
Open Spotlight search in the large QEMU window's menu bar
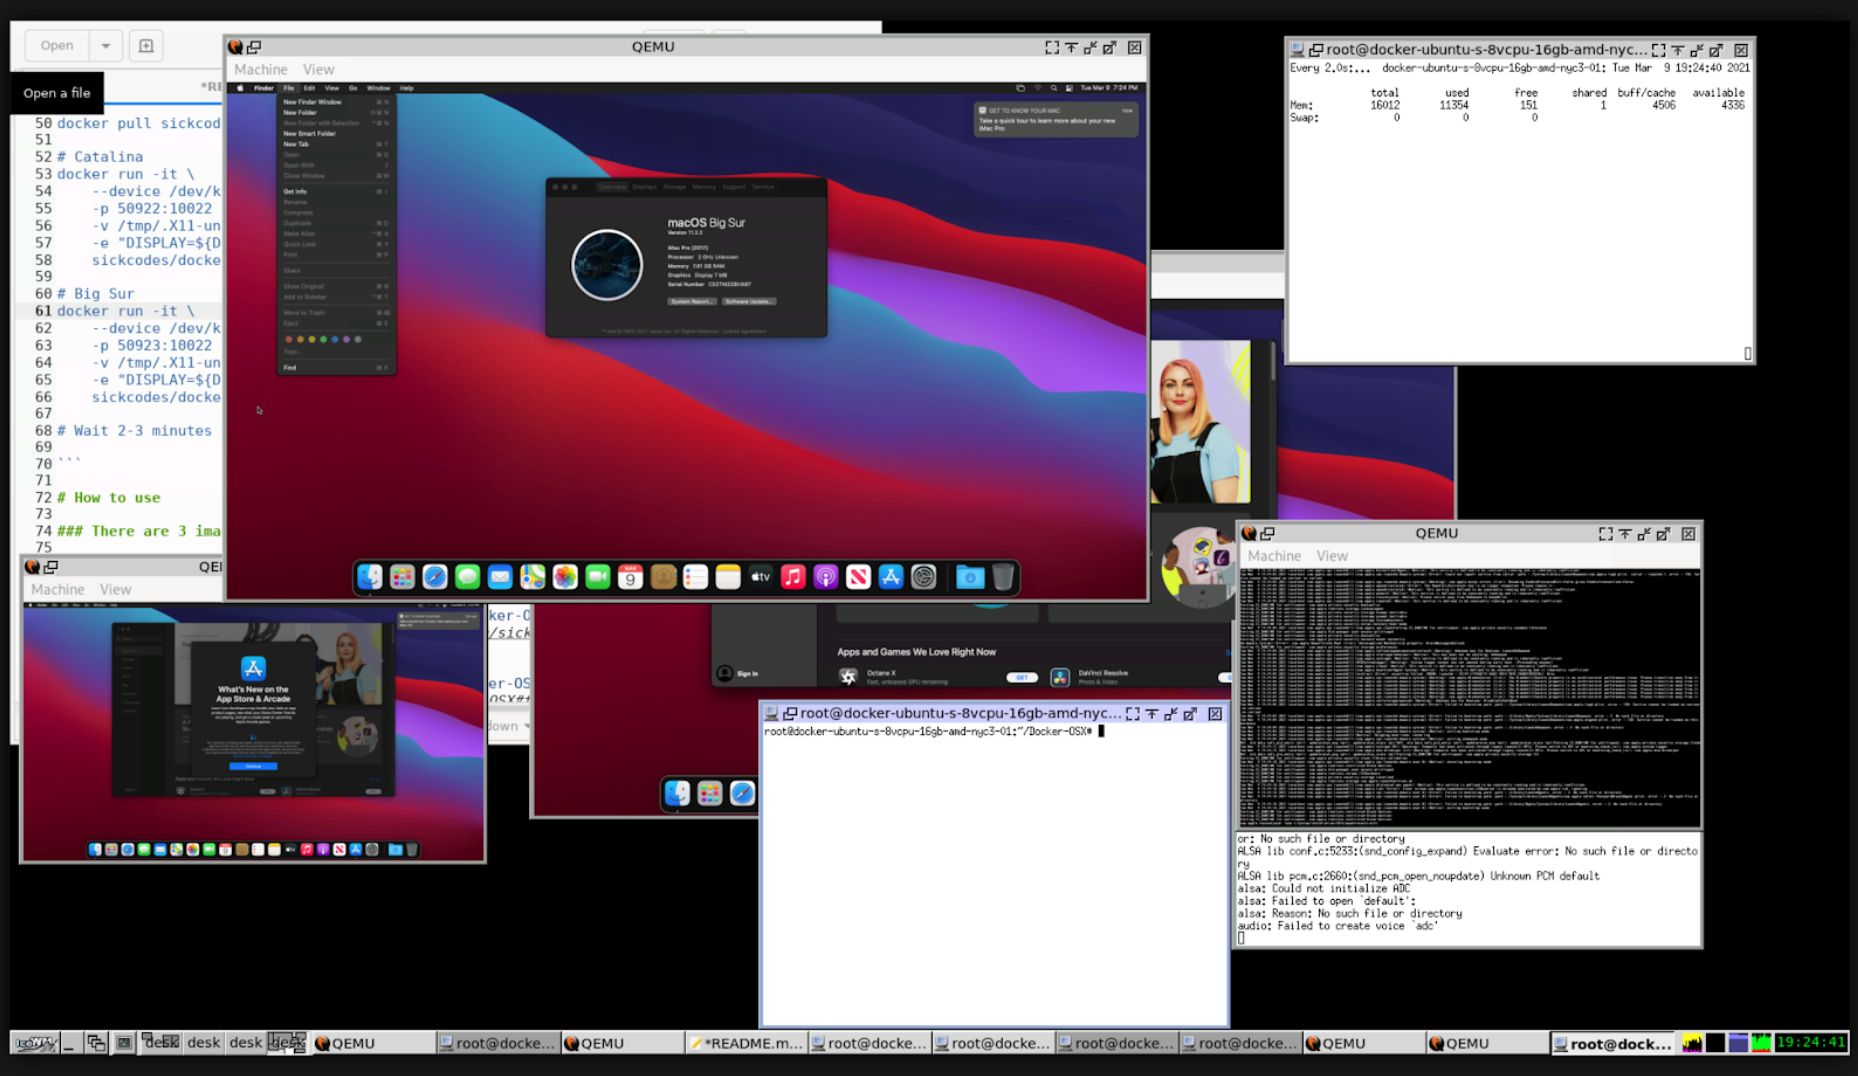tap(1053, 88)
